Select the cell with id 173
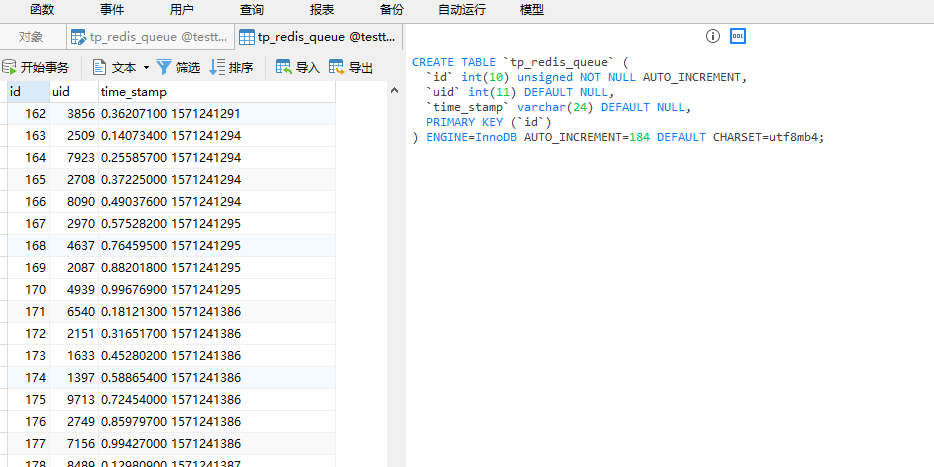This screenshot has width=934, height=467. click(x=28, y=356)
